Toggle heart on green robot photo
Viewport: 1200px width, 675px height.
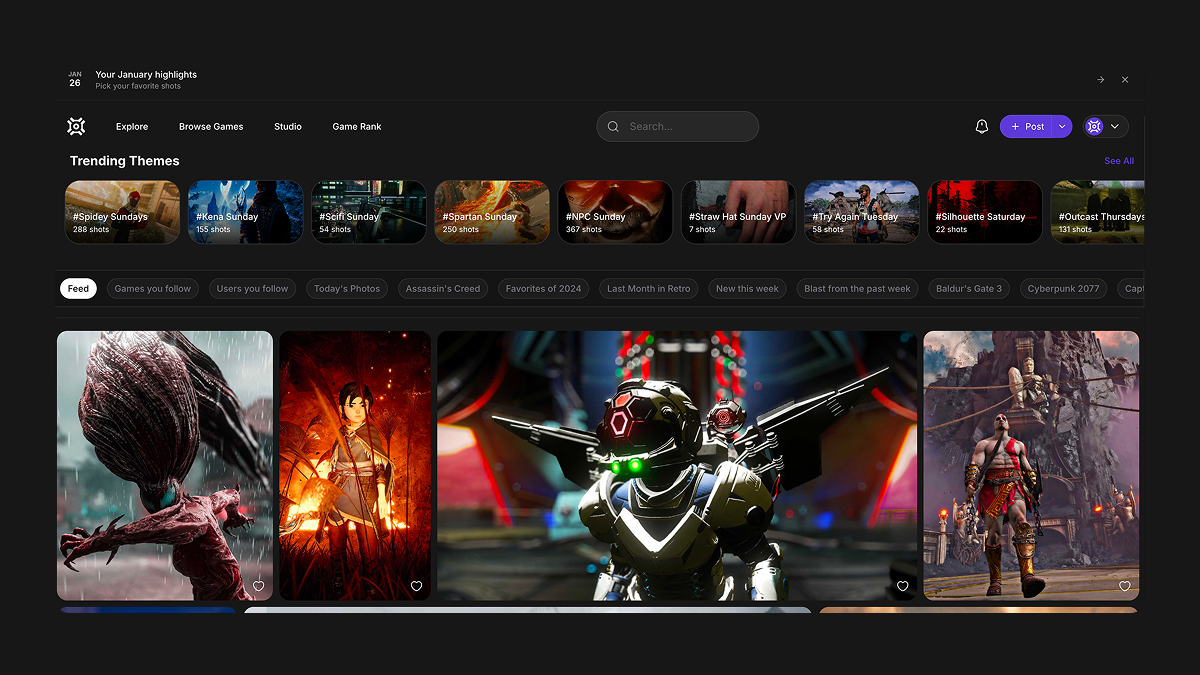902,586
